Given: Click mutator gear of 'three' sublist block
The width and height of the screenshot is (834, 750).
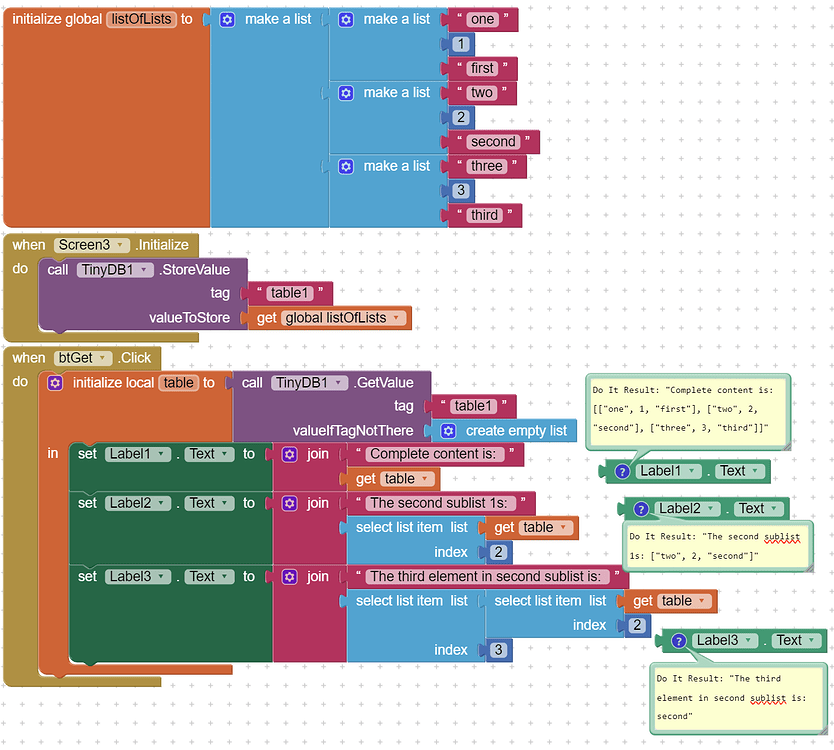Looking at the screenshot, I should 346,166.
